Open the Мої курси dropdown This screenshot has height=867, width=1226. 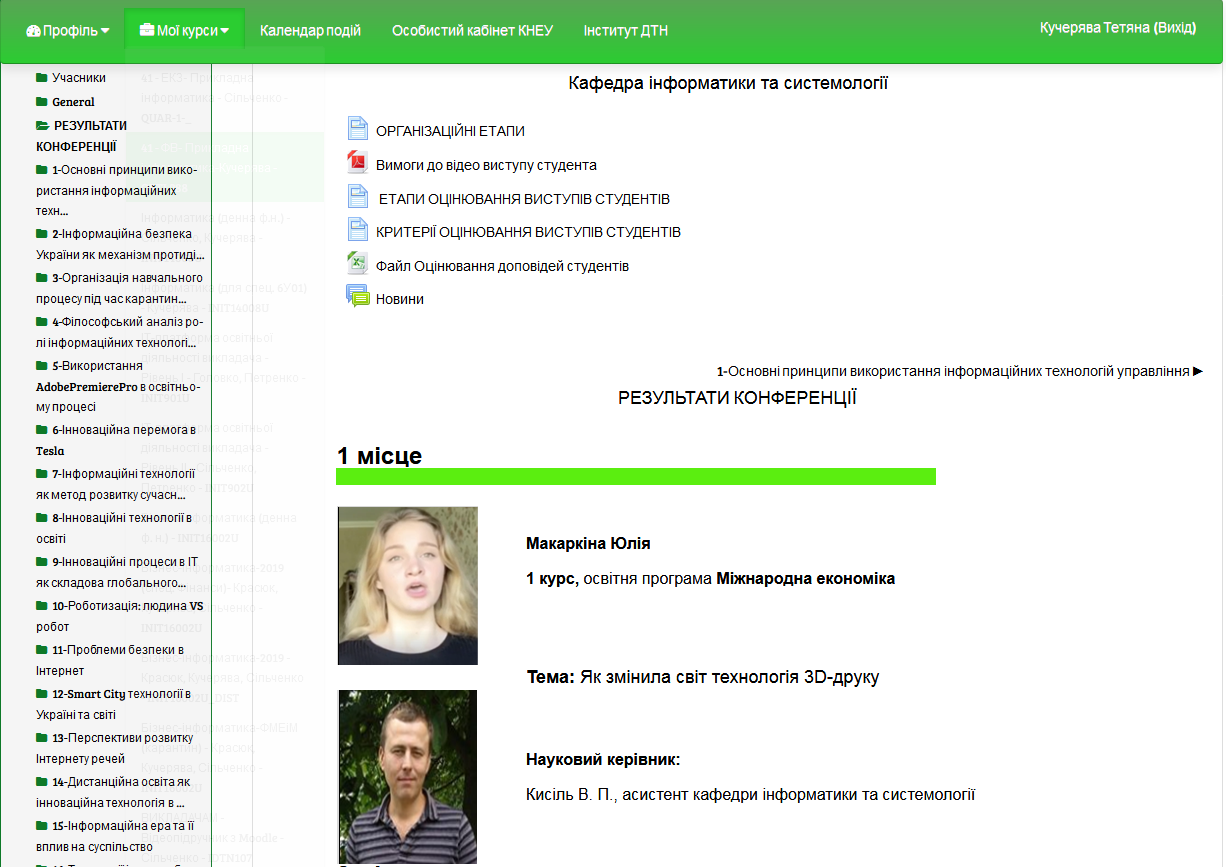click(185, 31)
